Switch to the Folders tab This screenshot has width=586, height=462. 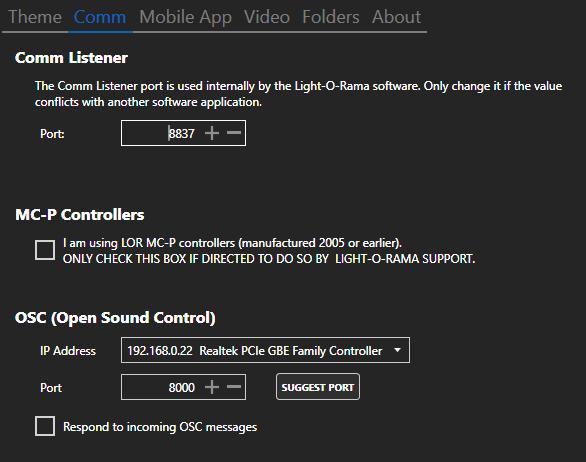(x=331, y=17)
